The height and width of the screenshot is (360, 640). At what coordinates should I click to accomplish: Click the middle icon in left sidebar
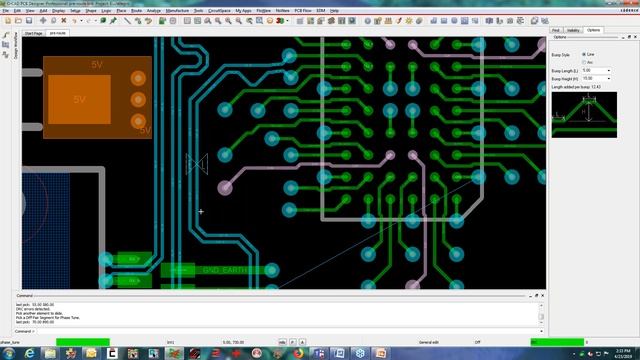6,45
